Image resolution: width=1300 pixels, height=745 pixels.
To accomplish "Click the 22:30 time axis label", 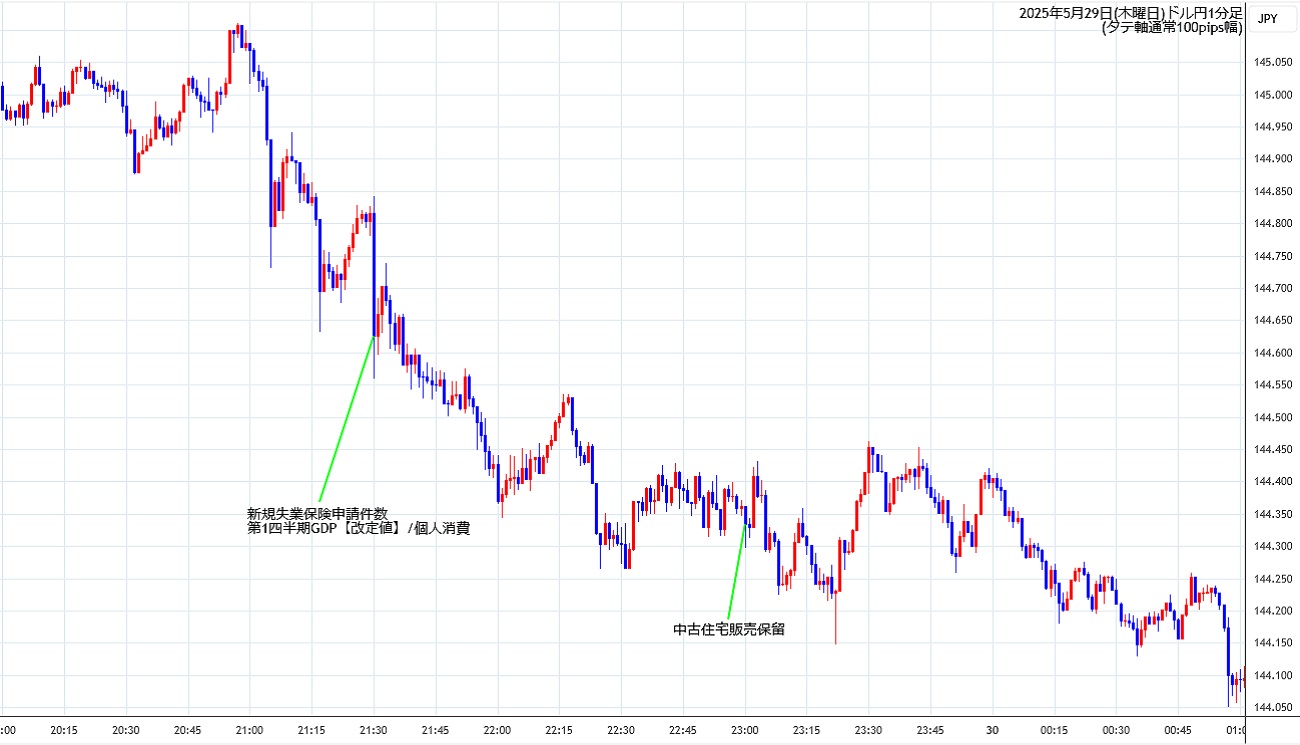I will coord(621,730).
